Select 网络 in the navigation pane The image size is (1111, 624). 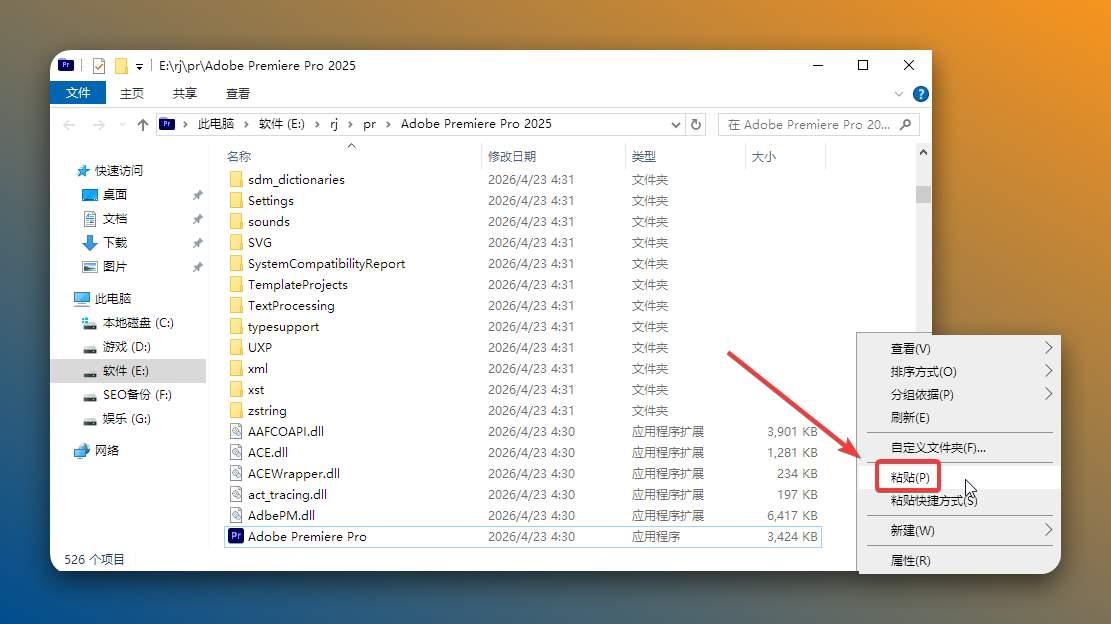coord(107,450)
